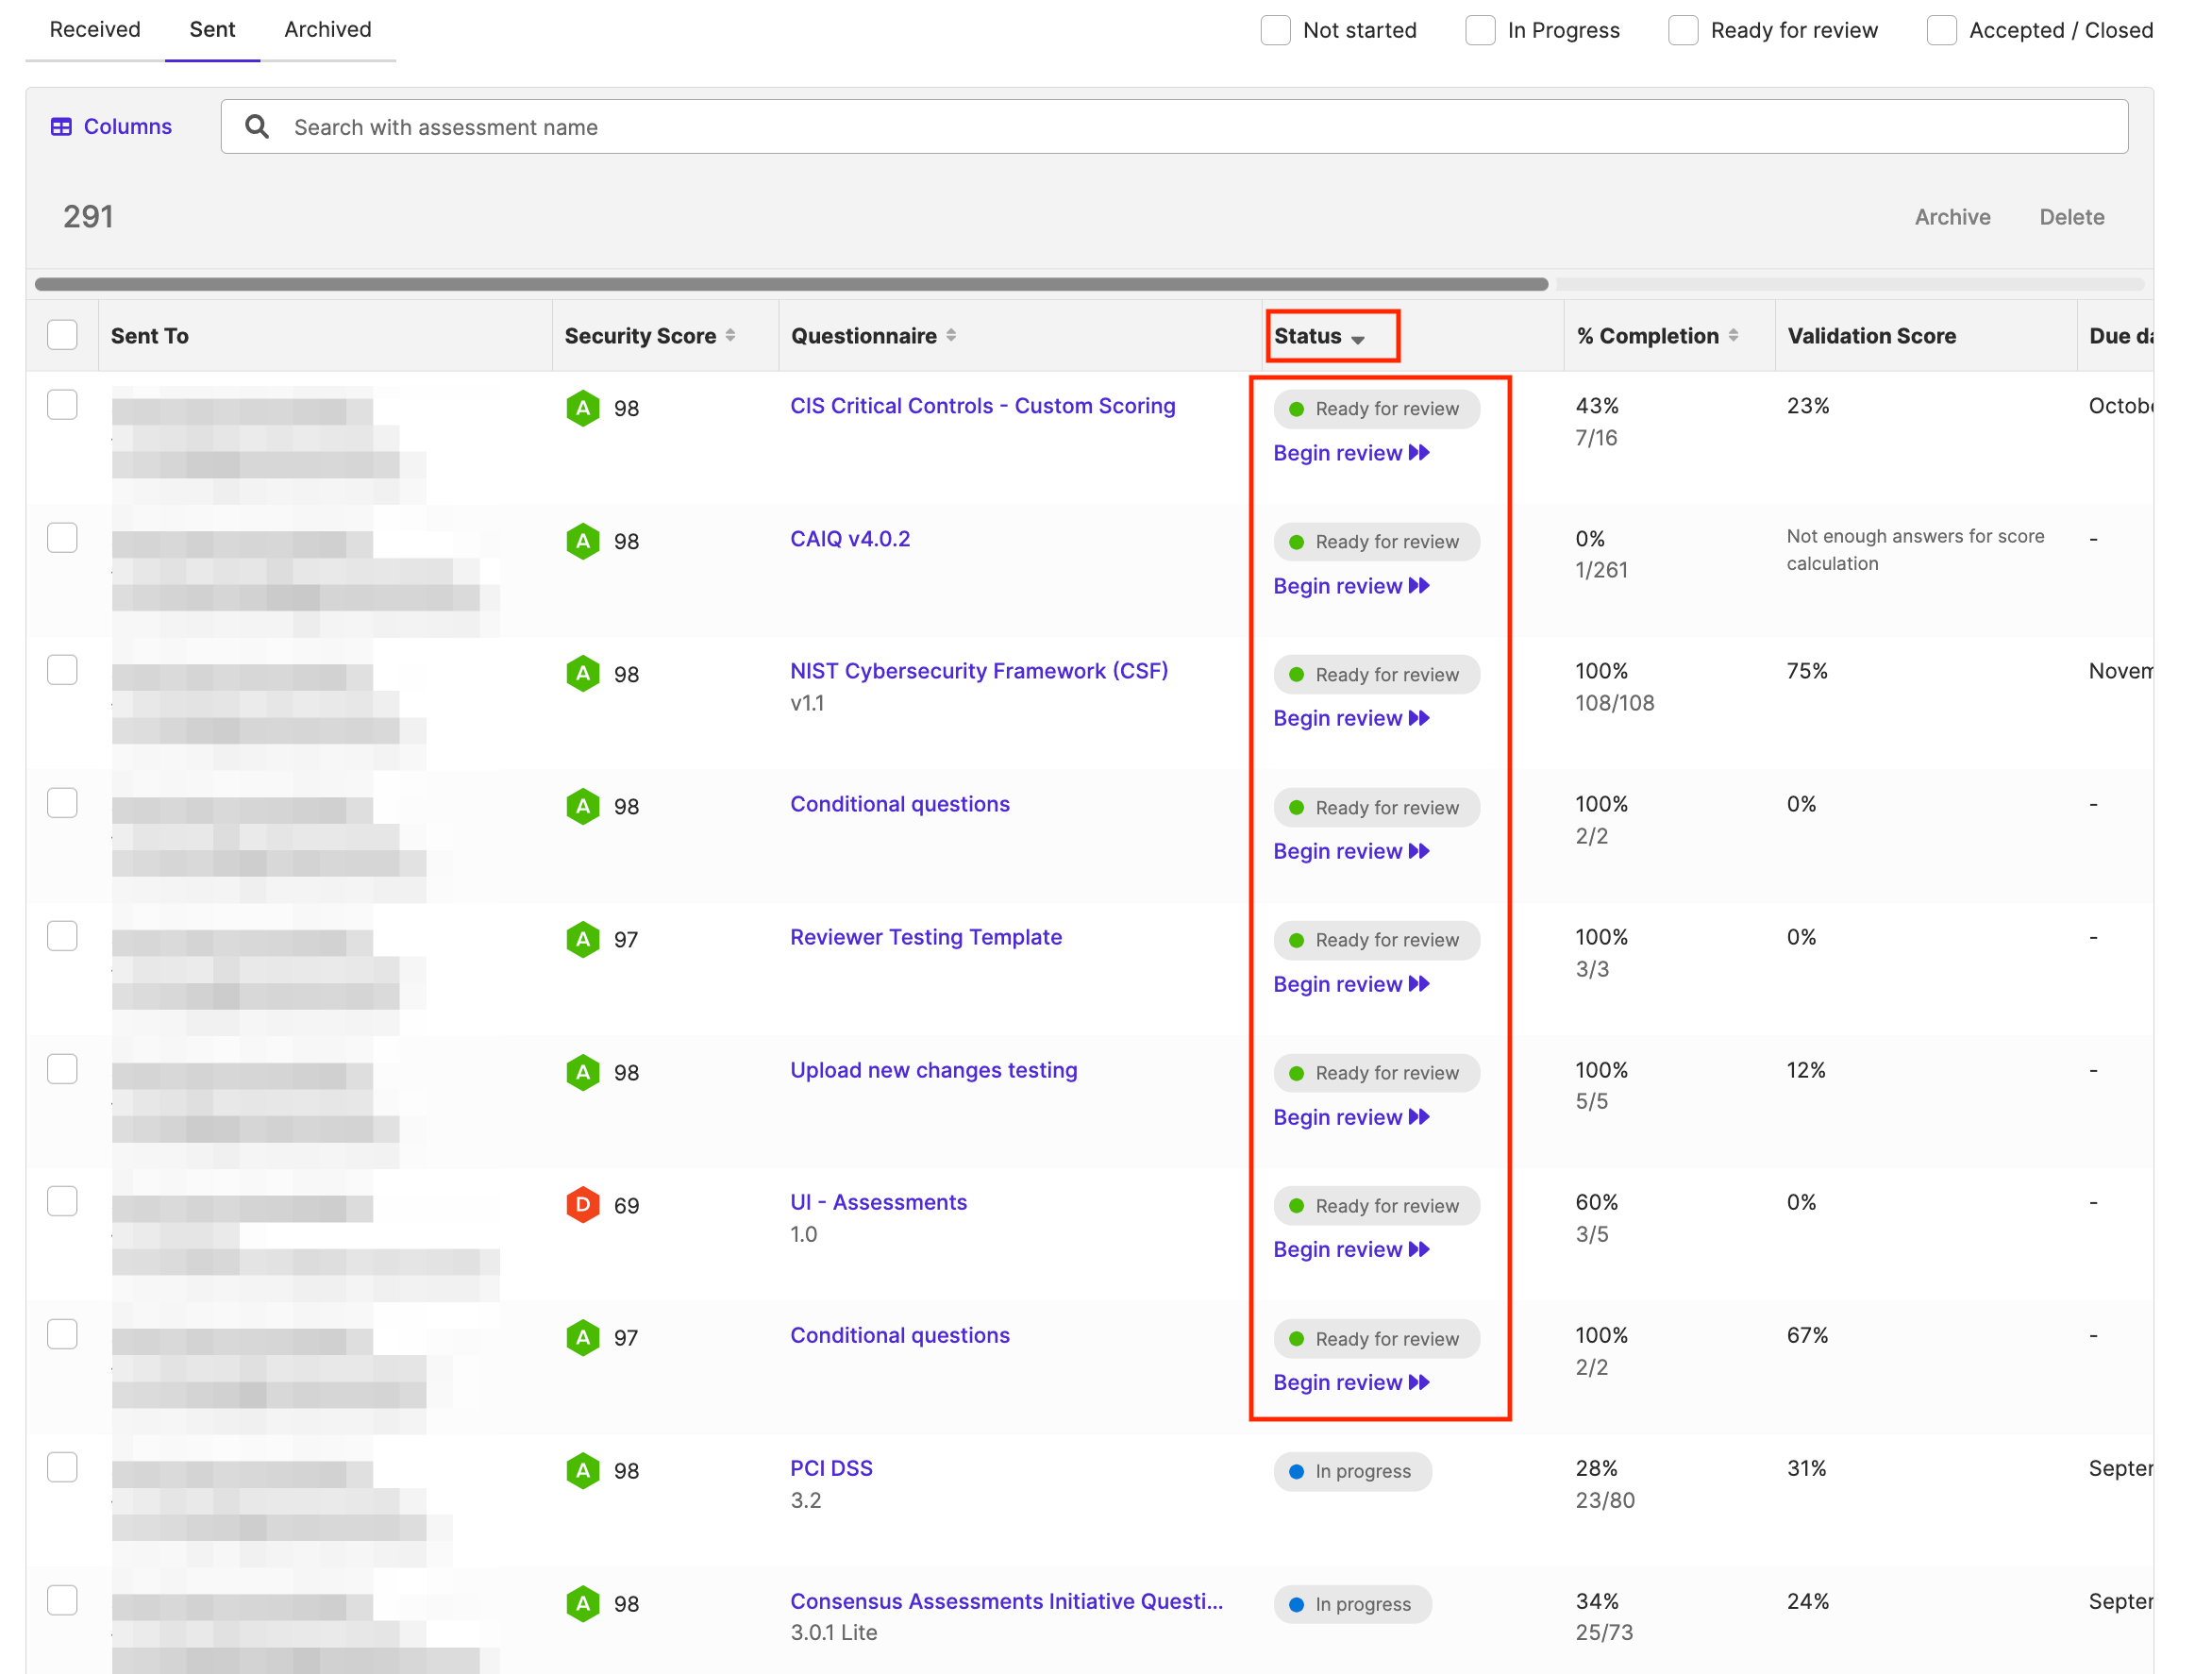Open NIST Cybersecurity Framework (CSF) link

(979, 671)
